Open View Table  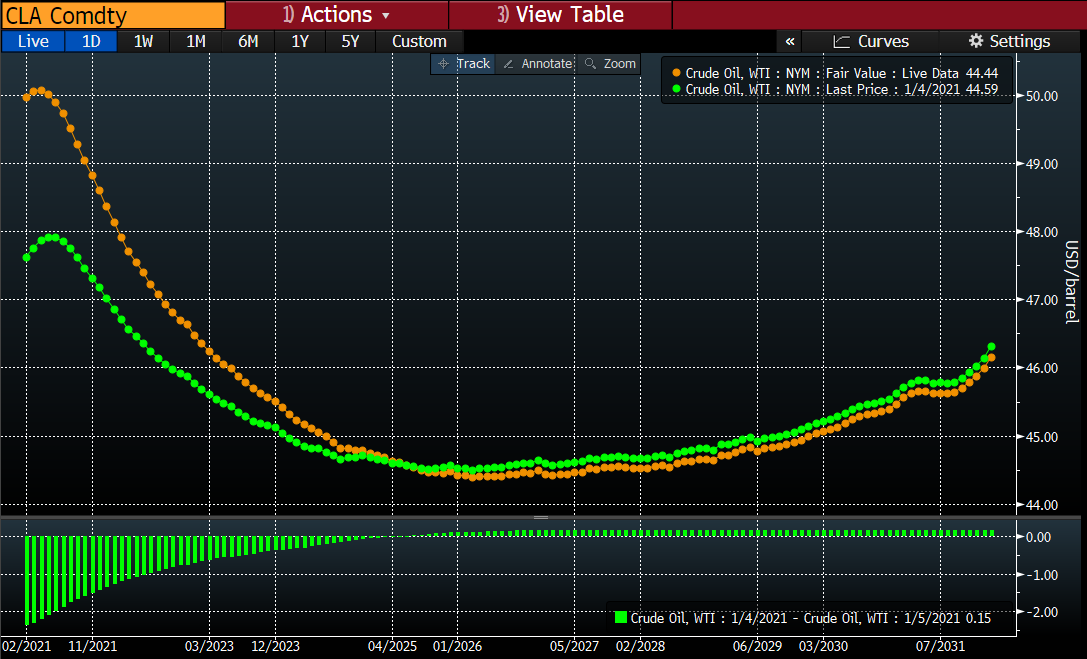pyautogui.click(x=561, y=15)
